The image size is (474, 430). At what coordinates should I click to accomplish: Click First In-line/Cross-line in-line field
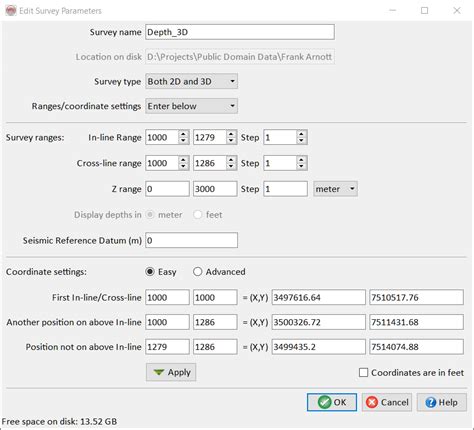click(167, 297)
